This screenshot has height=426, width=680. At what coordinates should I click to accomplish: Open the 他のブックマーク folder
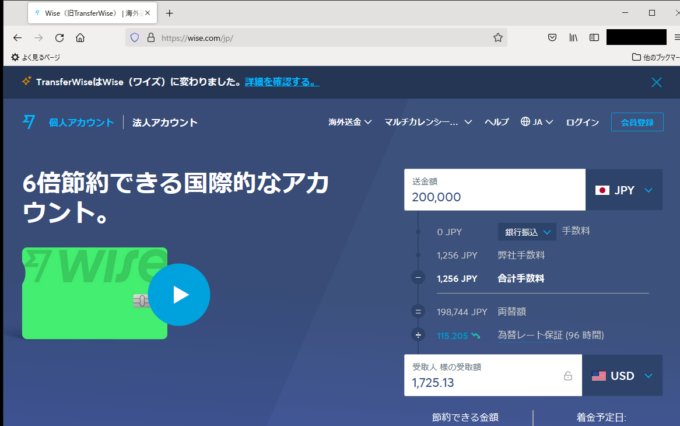coord(656,57)
